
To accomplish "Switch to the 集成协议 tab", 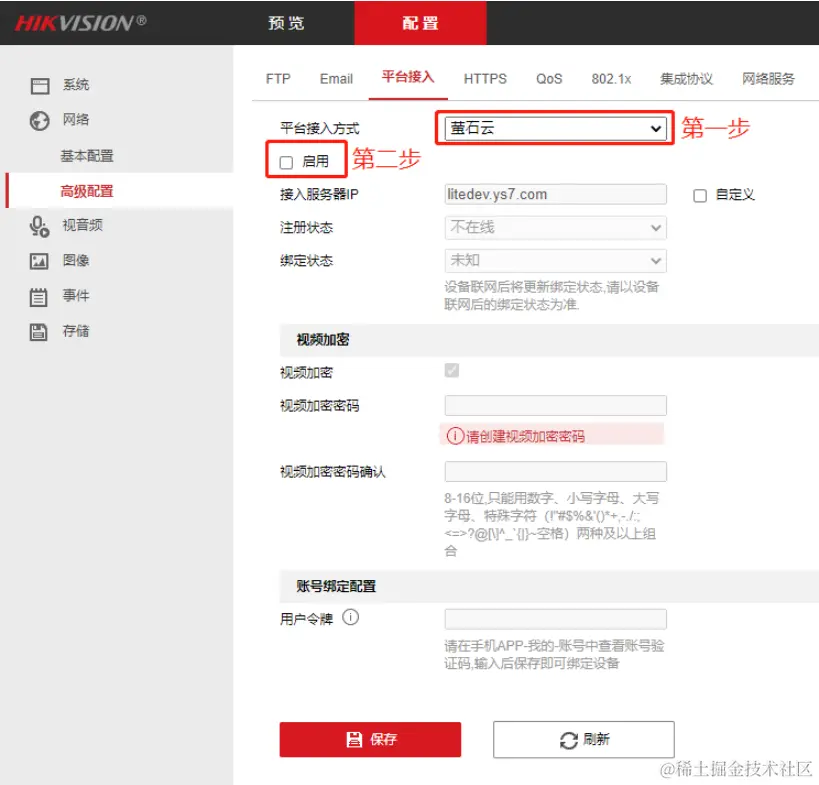I will pos(686,79).
